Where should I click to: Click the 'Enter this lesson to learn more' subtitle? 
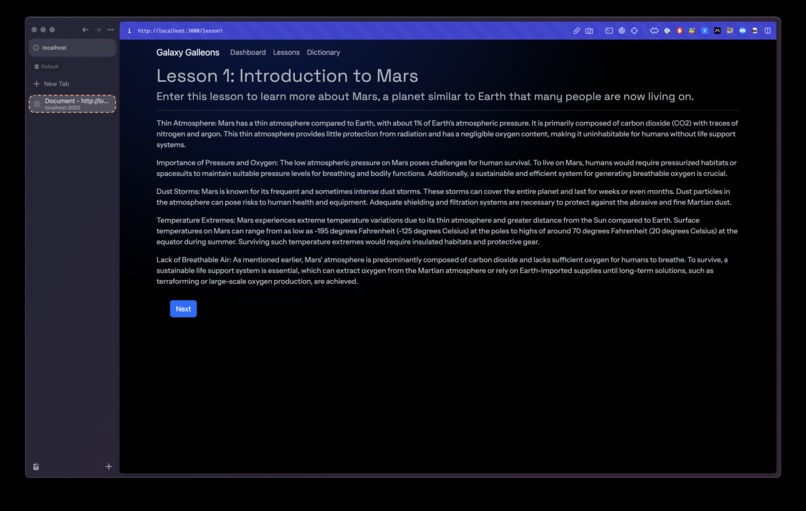pos(425,97)
